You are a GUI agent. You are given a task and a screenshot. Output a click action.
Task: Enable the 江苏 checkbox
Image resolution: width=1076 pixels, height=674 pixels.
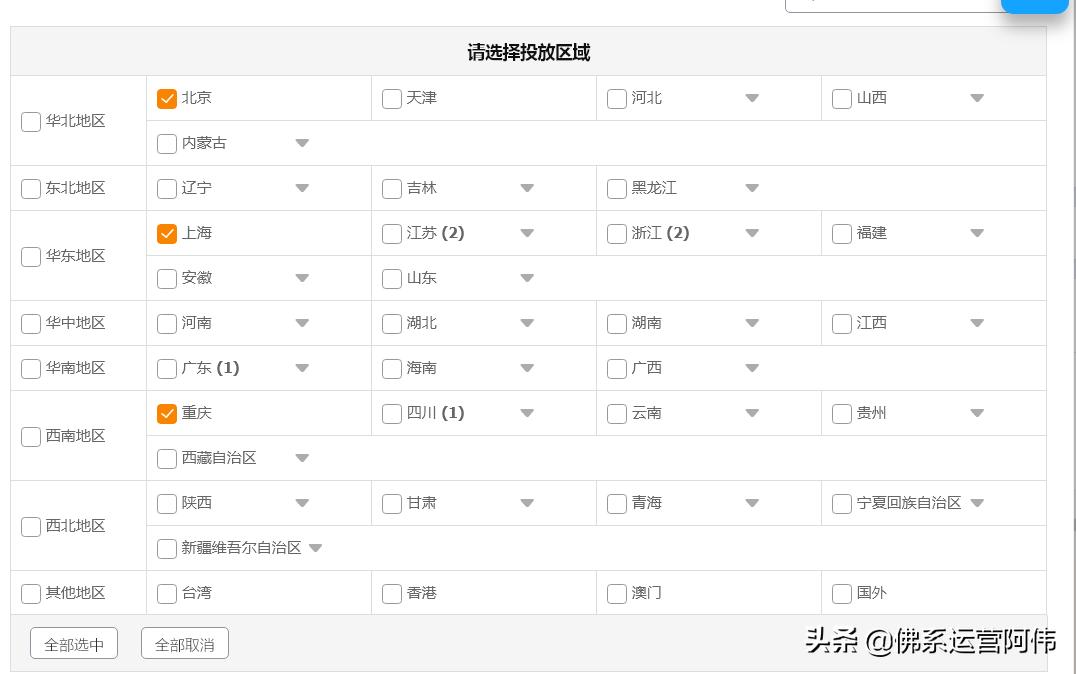[392, 233]
